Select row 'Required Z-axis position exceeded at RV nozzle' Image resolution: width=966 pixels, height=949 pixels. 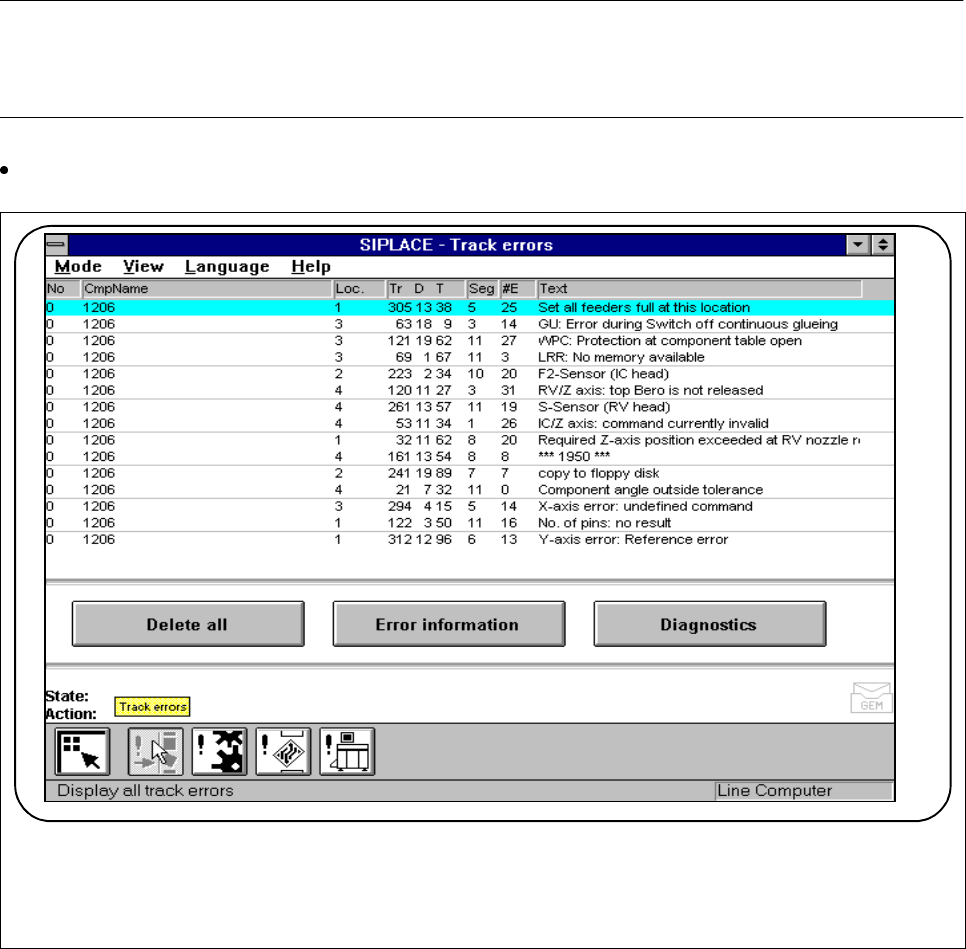pyautogui.click(x=469, y=441)
